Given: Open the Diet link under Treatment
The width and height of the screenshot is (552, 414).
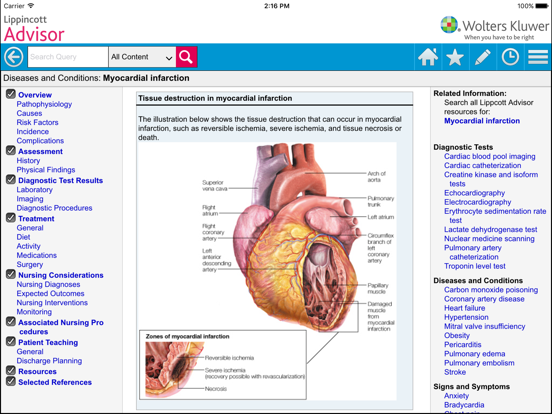Looking at the screenshot, I should coord(23,237).
